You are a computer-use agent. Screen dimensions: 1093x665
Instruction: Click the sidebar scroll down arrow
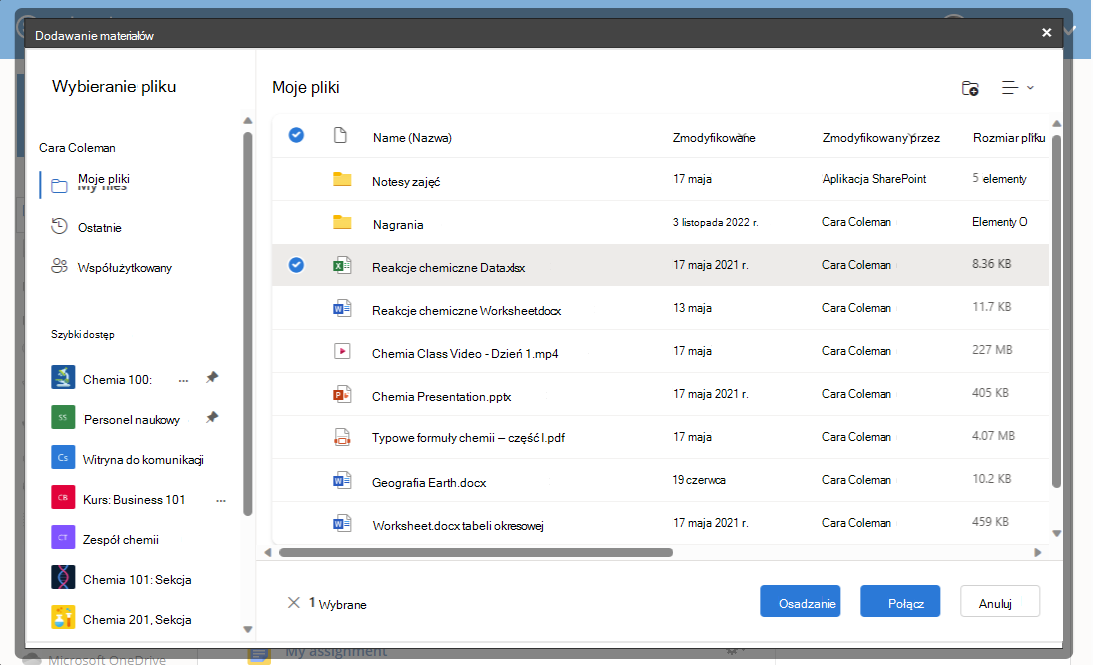point(247,629)
